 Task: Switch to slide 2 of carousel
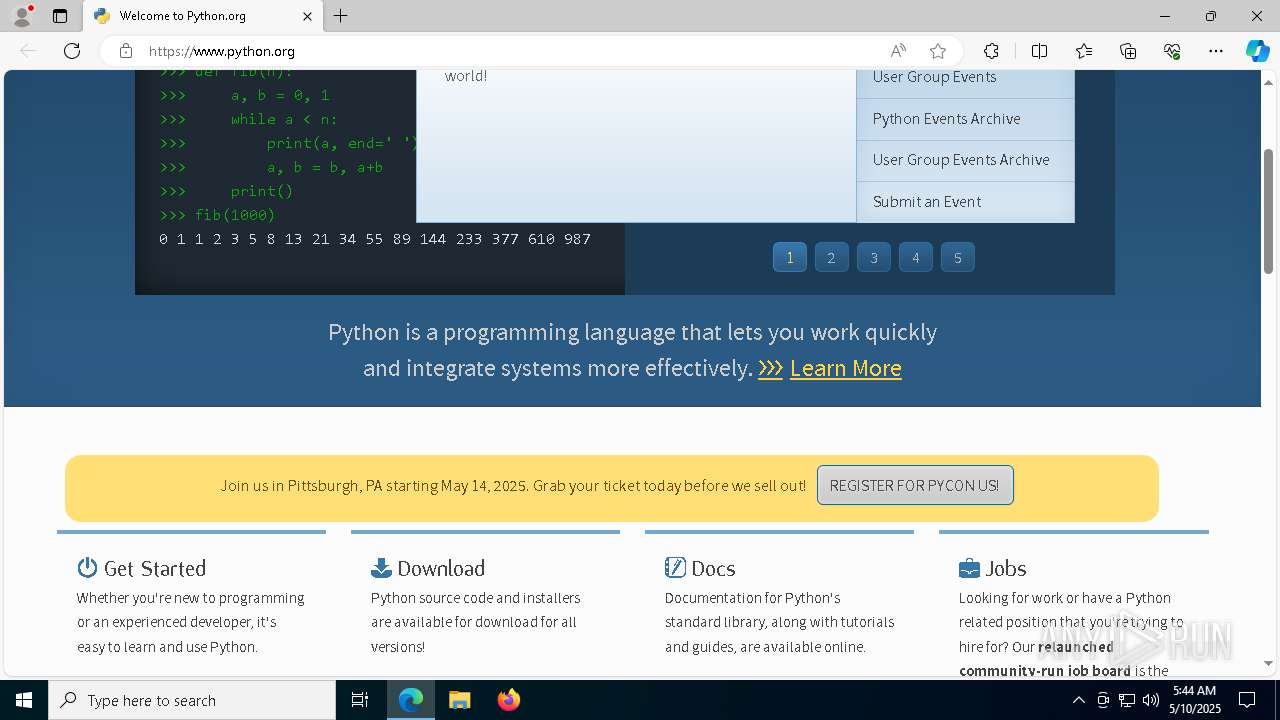tap(831, 257)
